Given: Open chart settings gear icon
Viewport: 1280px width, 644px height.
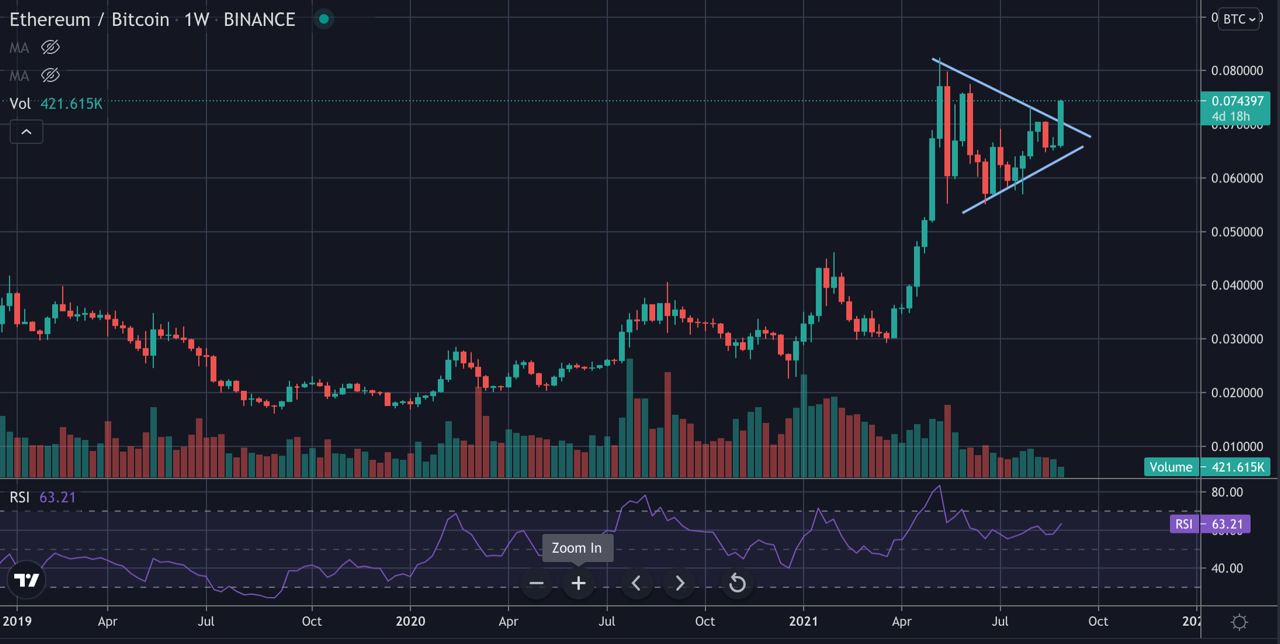Looking at the screenshot, I should (x=1239, y=622).
